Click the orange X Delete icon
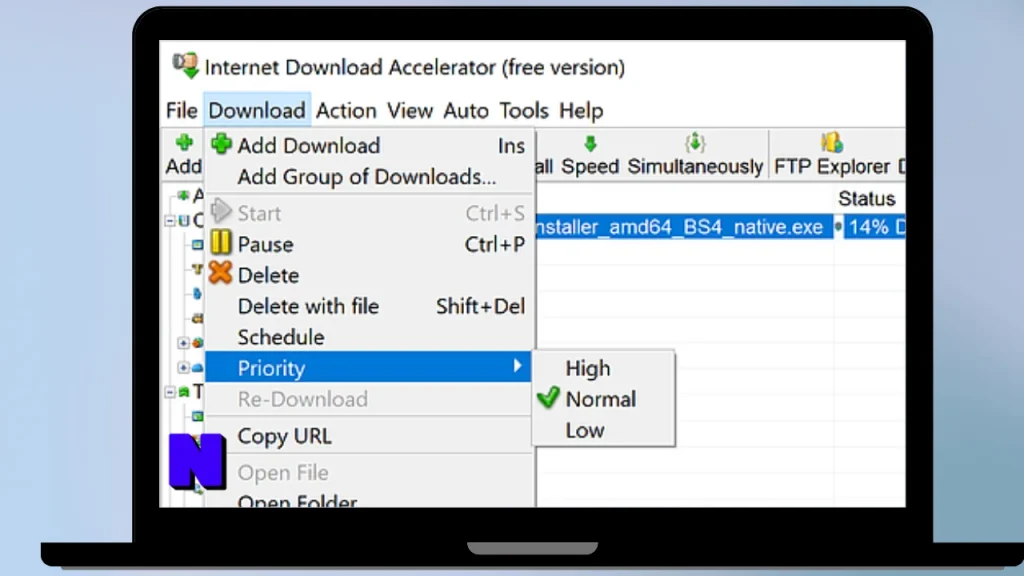Screen dimensions: 1024x576 pos(221,273)
